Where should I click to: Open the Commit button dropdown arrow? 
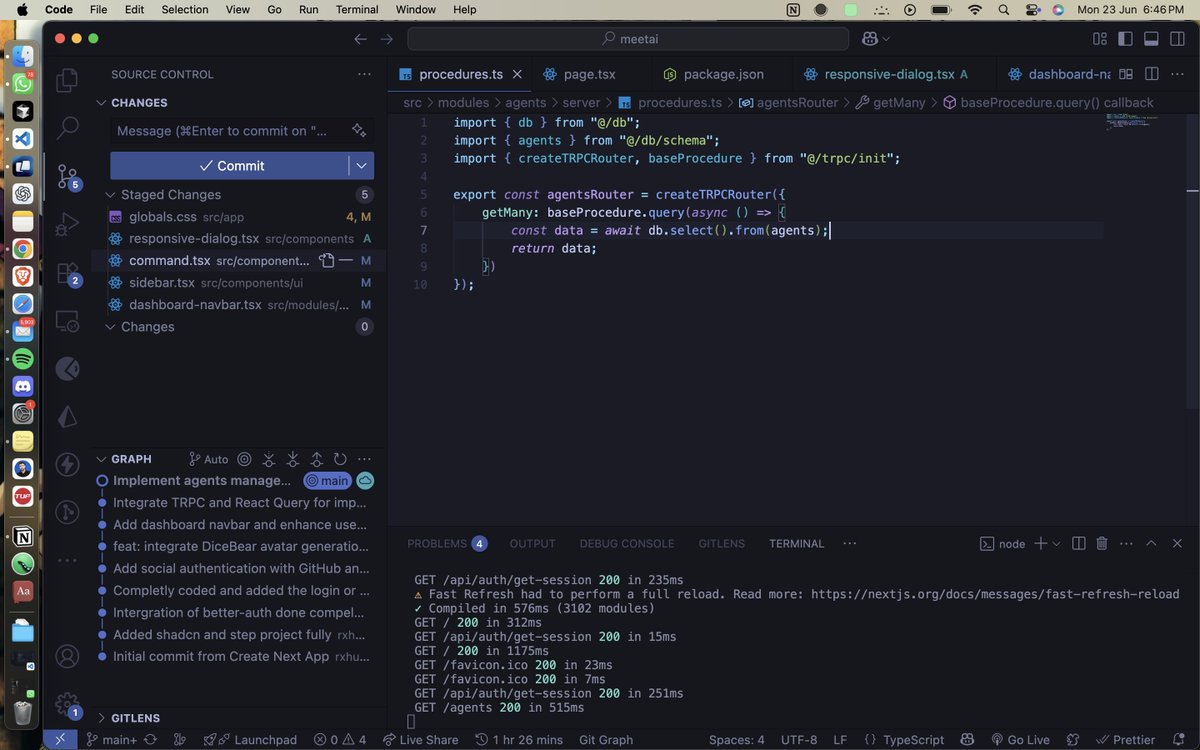[361, 165]
